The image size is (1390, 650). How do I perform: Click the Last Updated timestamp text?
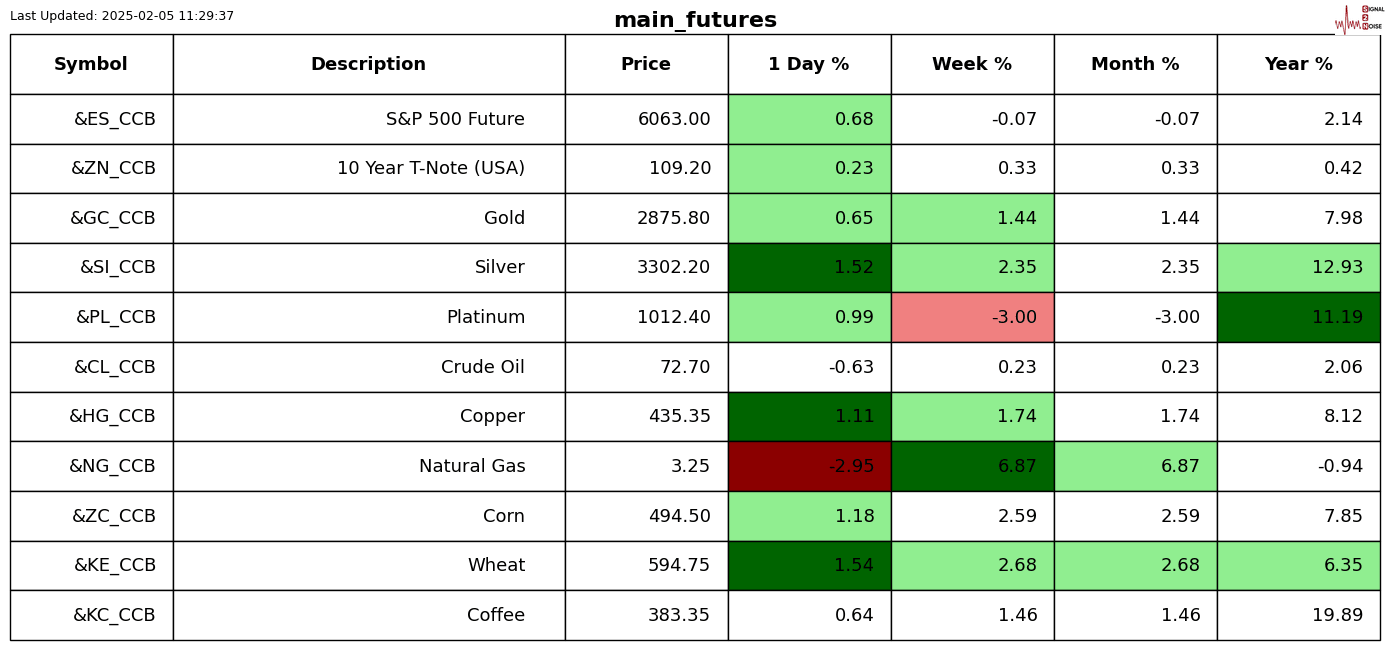tap(122, 16)
